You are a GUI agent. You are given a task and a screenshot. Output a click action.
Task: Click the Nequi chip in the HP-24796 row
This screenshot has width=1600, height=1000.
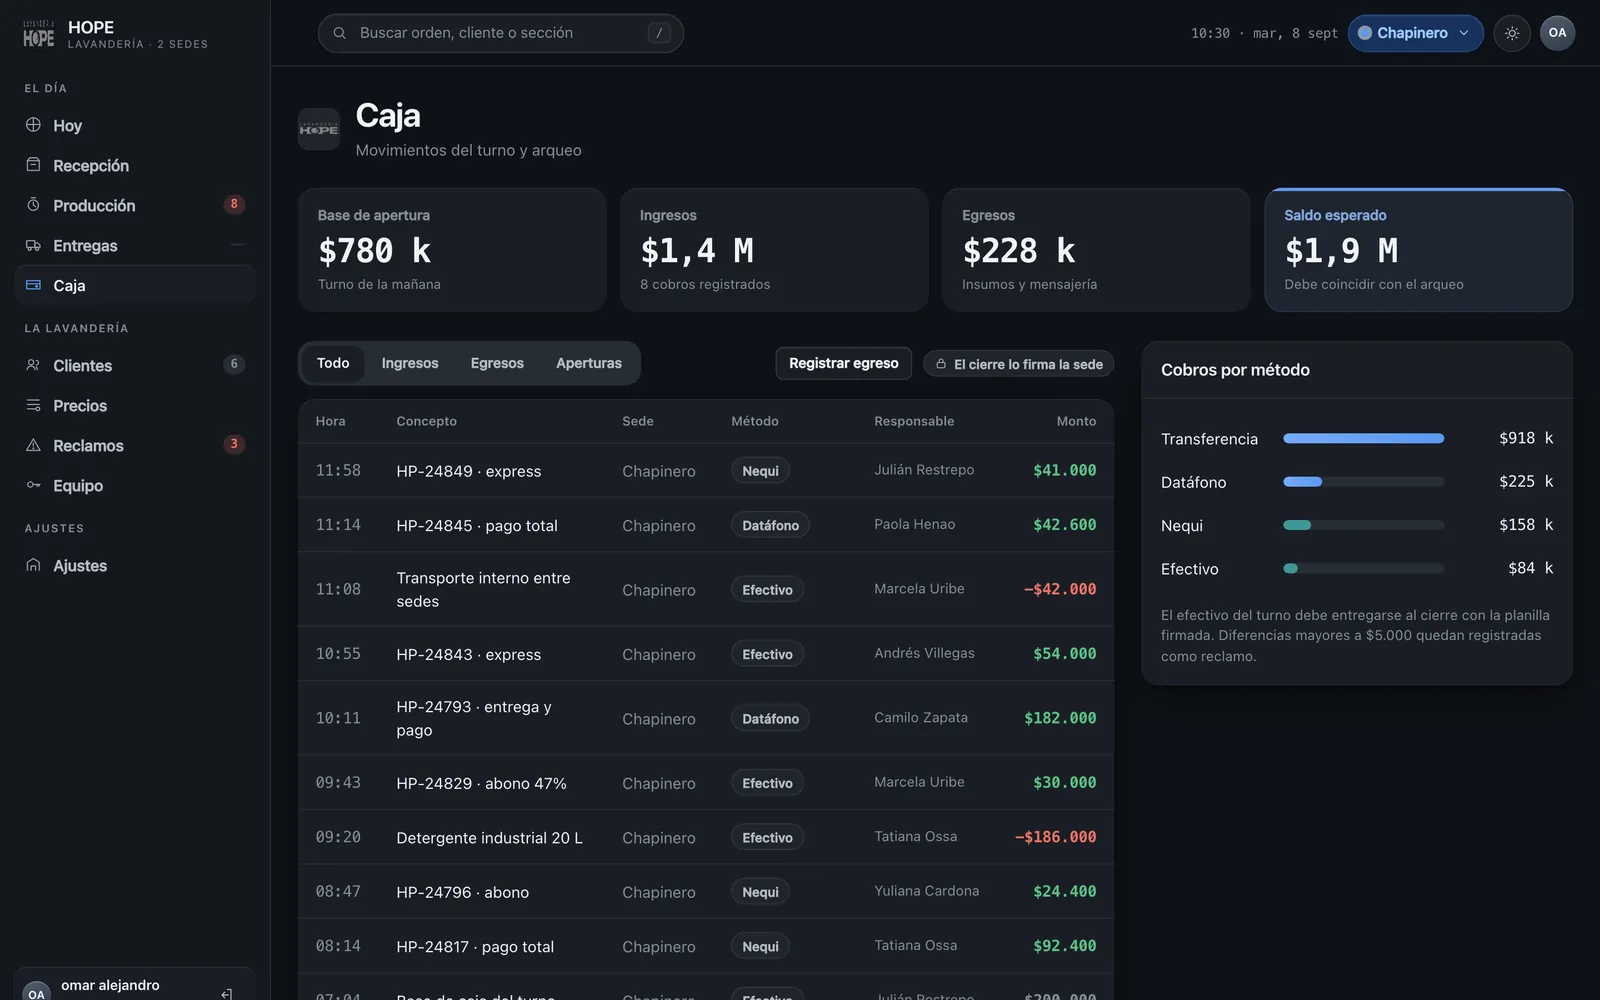pos(760,892)
